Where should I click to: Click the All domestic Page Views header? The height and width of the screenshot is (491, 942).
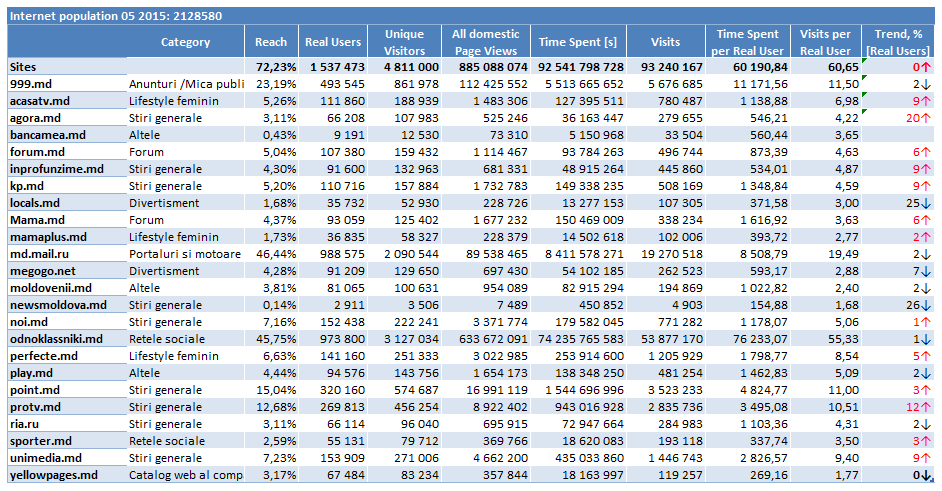[485, 42]
